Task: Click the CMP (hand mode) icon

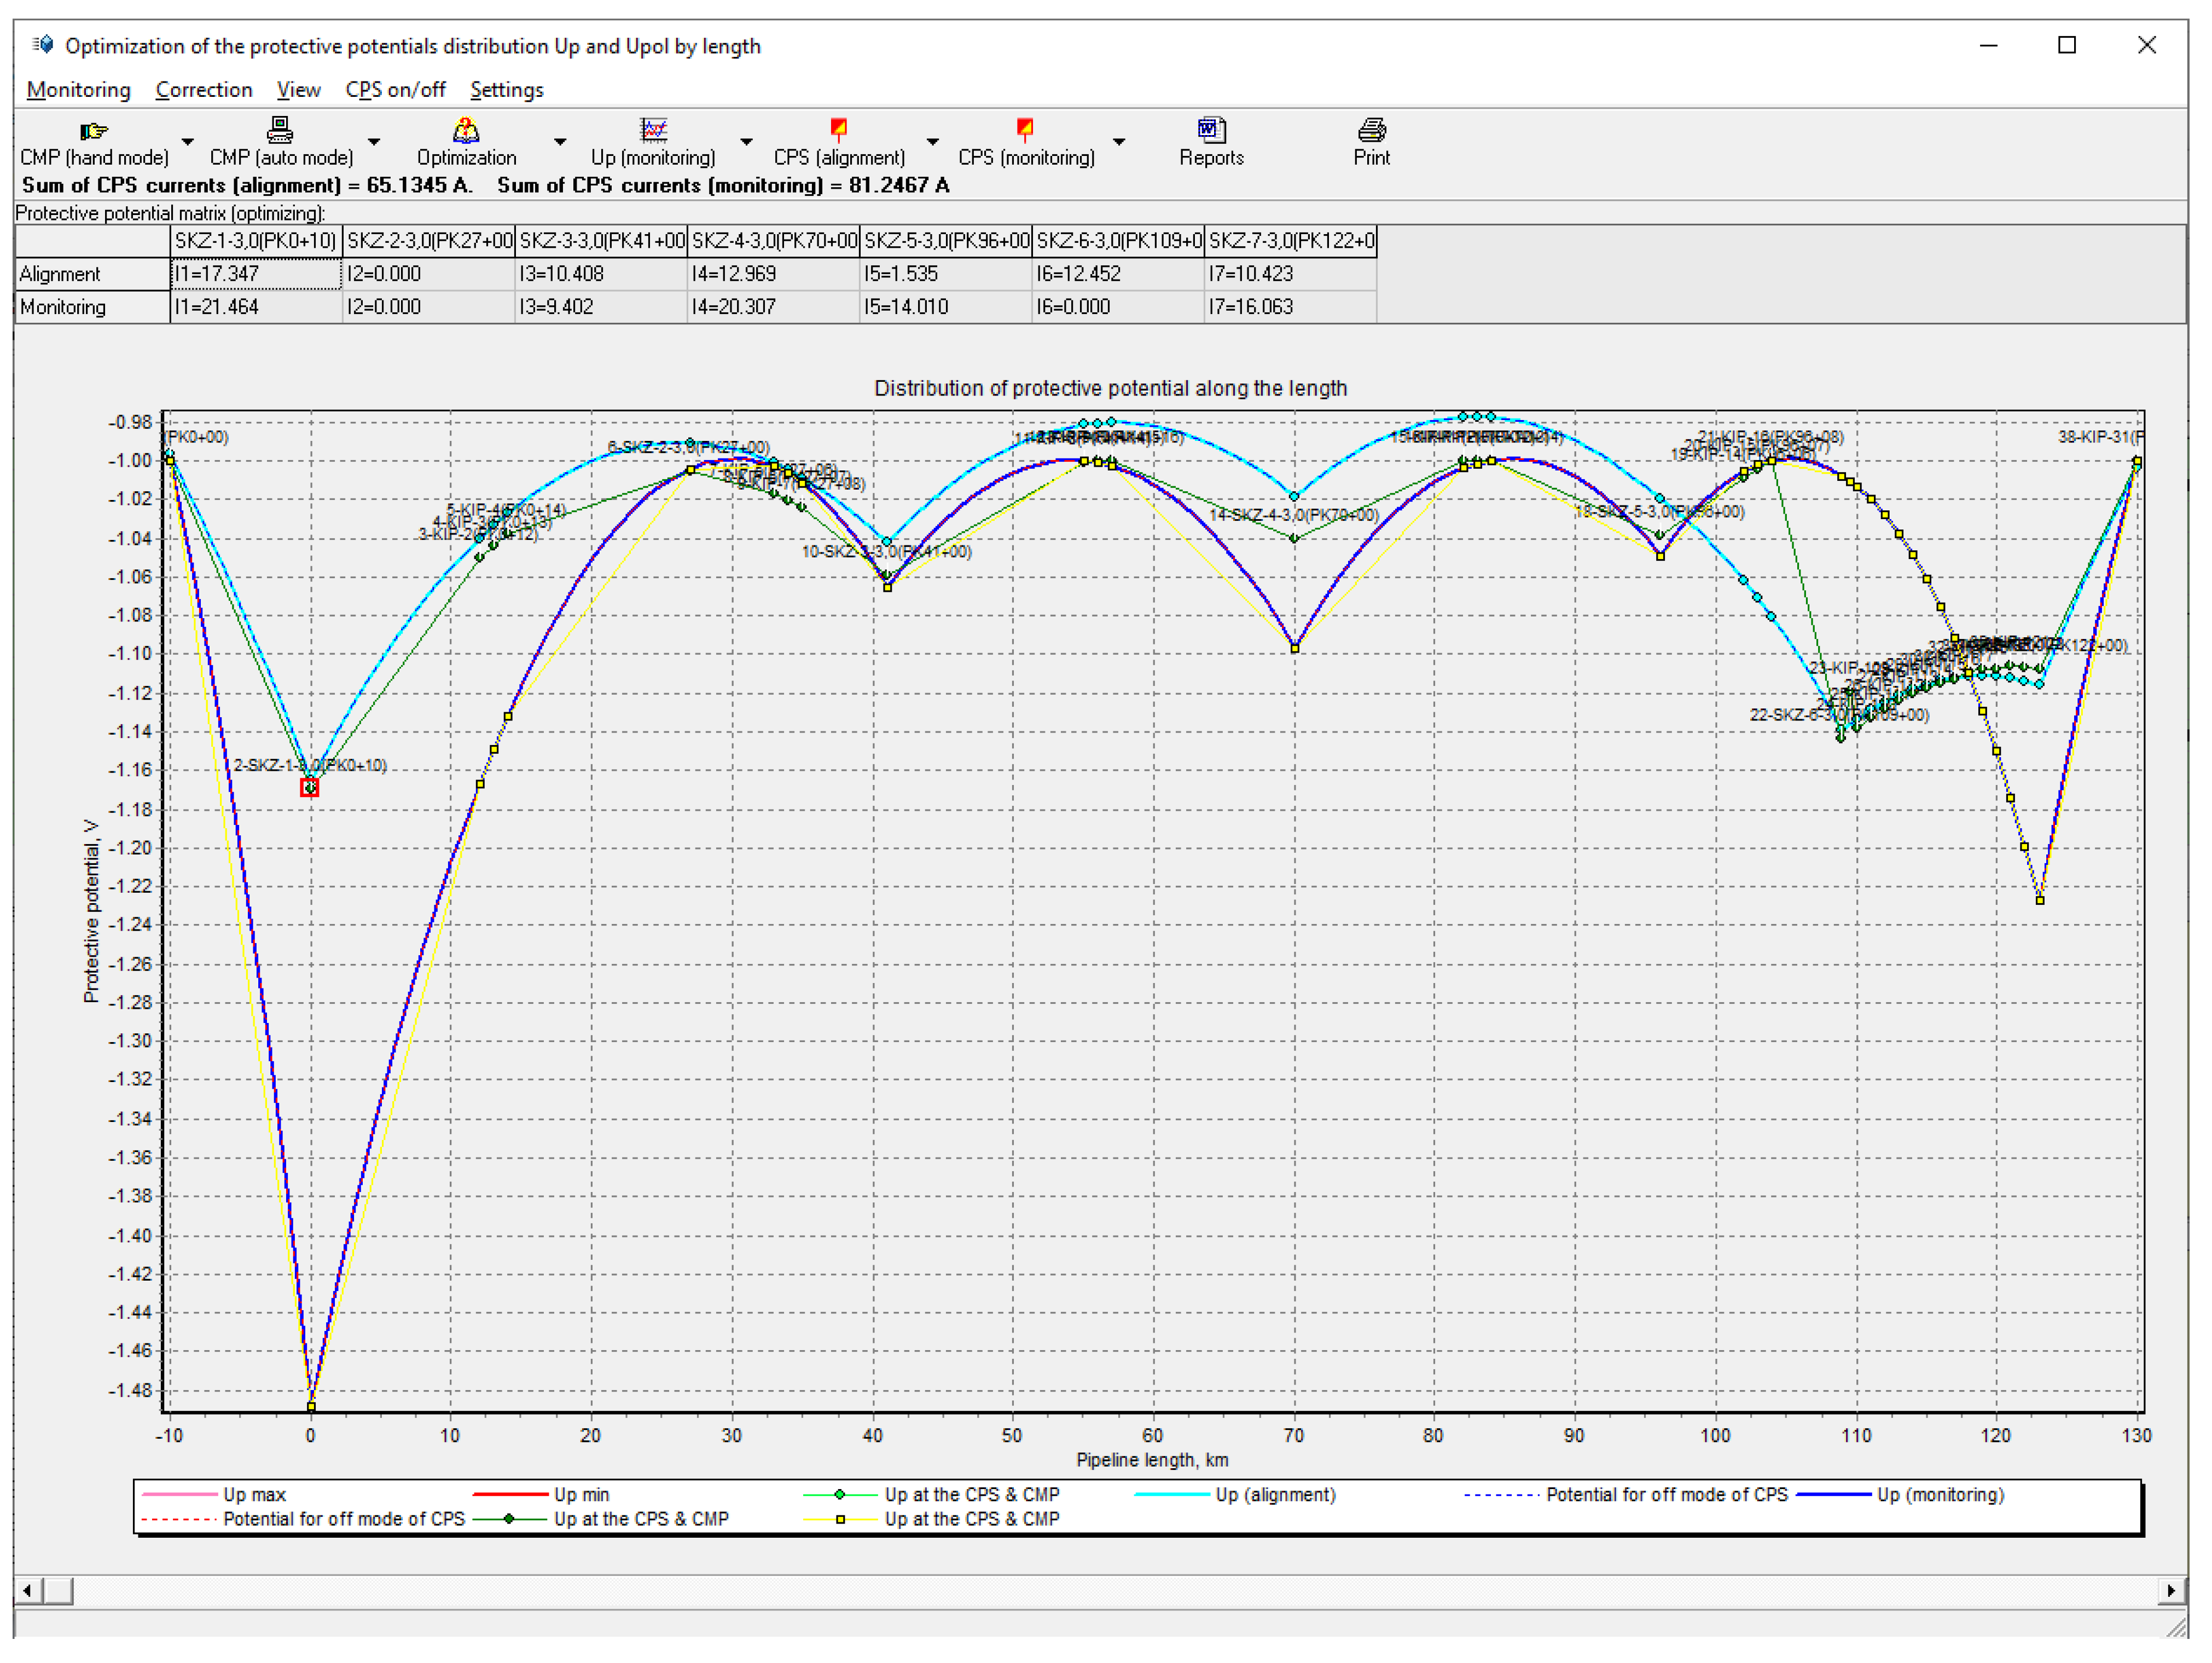Action: (94, 131)
